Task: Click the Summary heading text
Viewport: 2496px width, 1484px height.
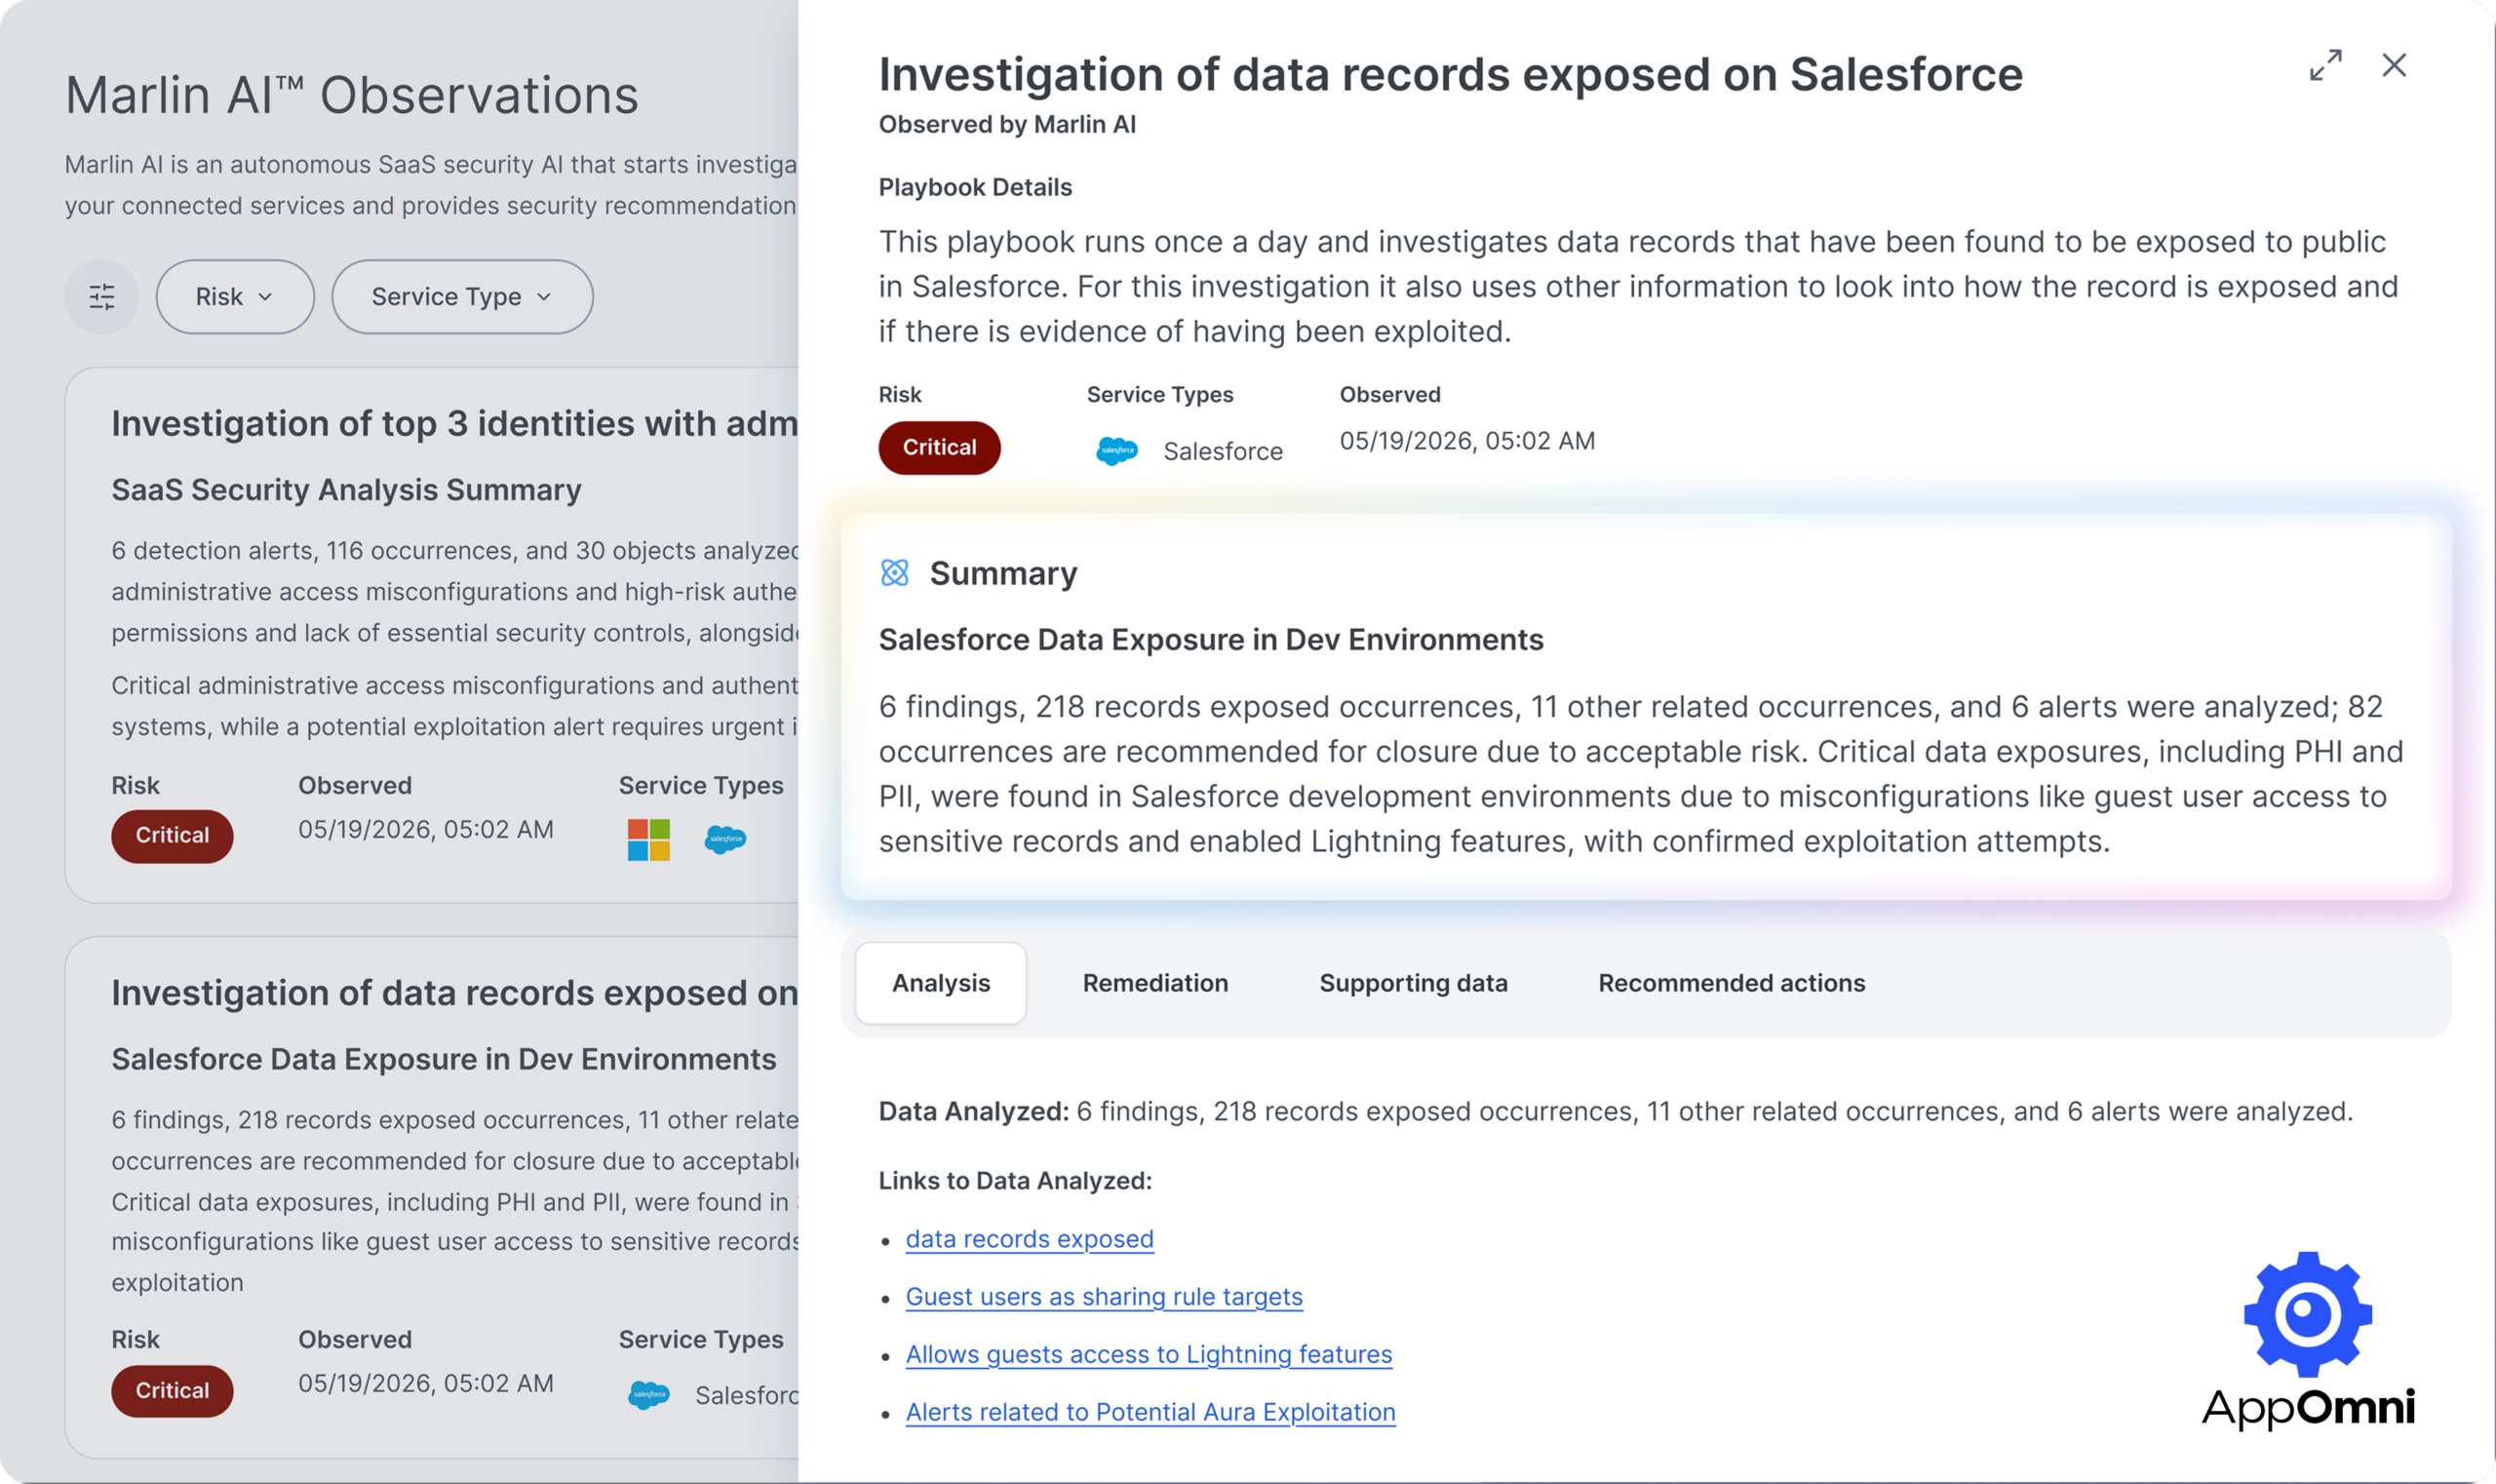Action: [x=1003, y=573]
